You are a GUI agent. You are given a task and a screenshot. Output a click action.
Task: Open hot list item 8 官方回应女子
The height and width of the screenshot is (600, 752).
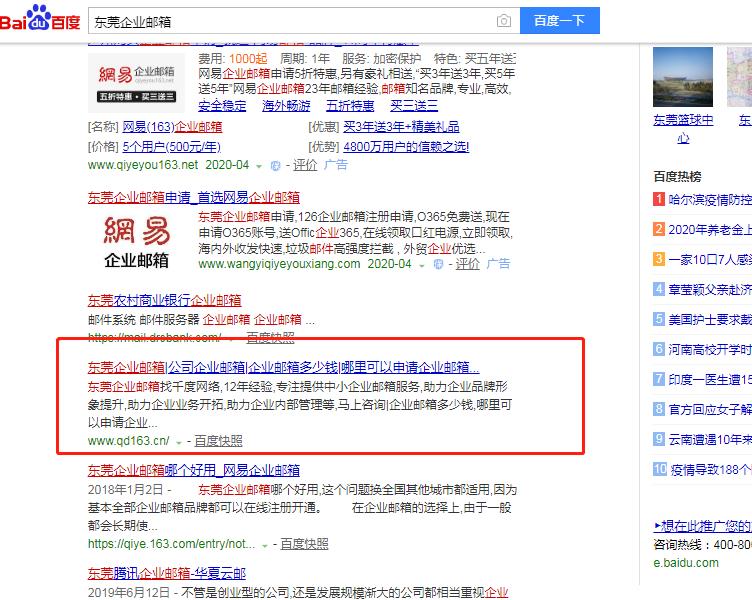coord(710,410)
